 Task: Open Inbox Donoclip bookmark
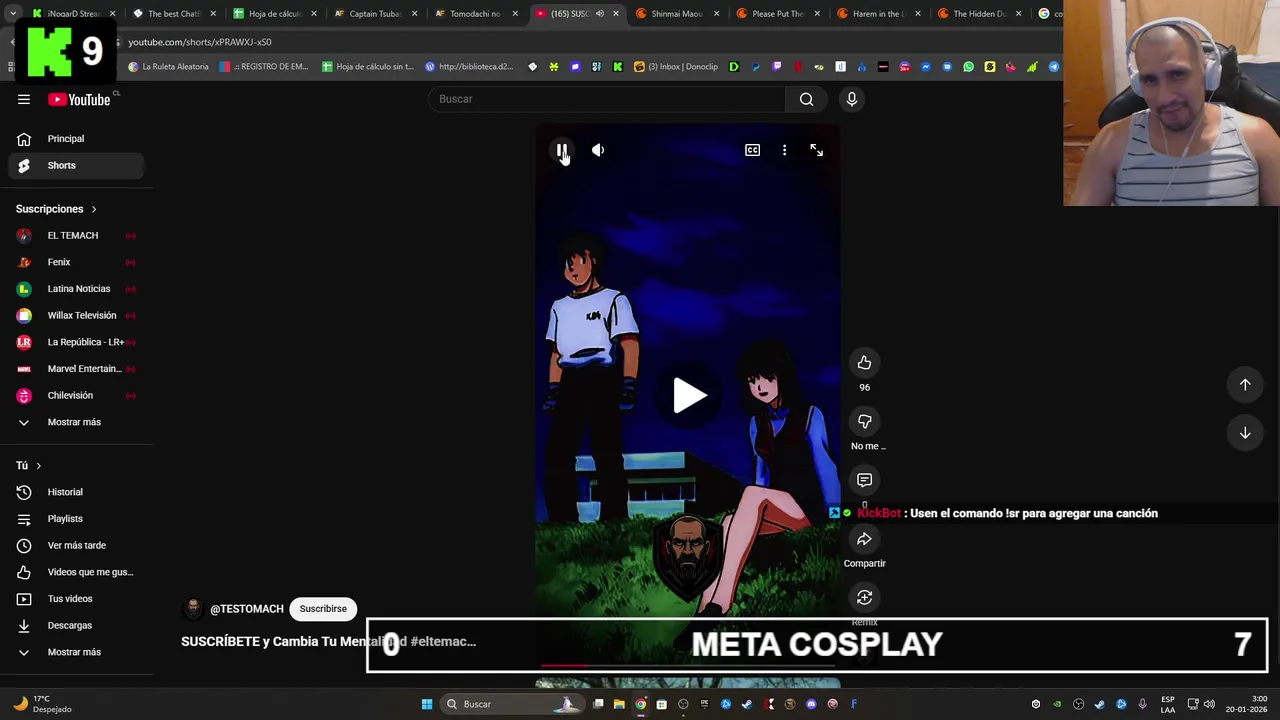click(x=676, y=67)
